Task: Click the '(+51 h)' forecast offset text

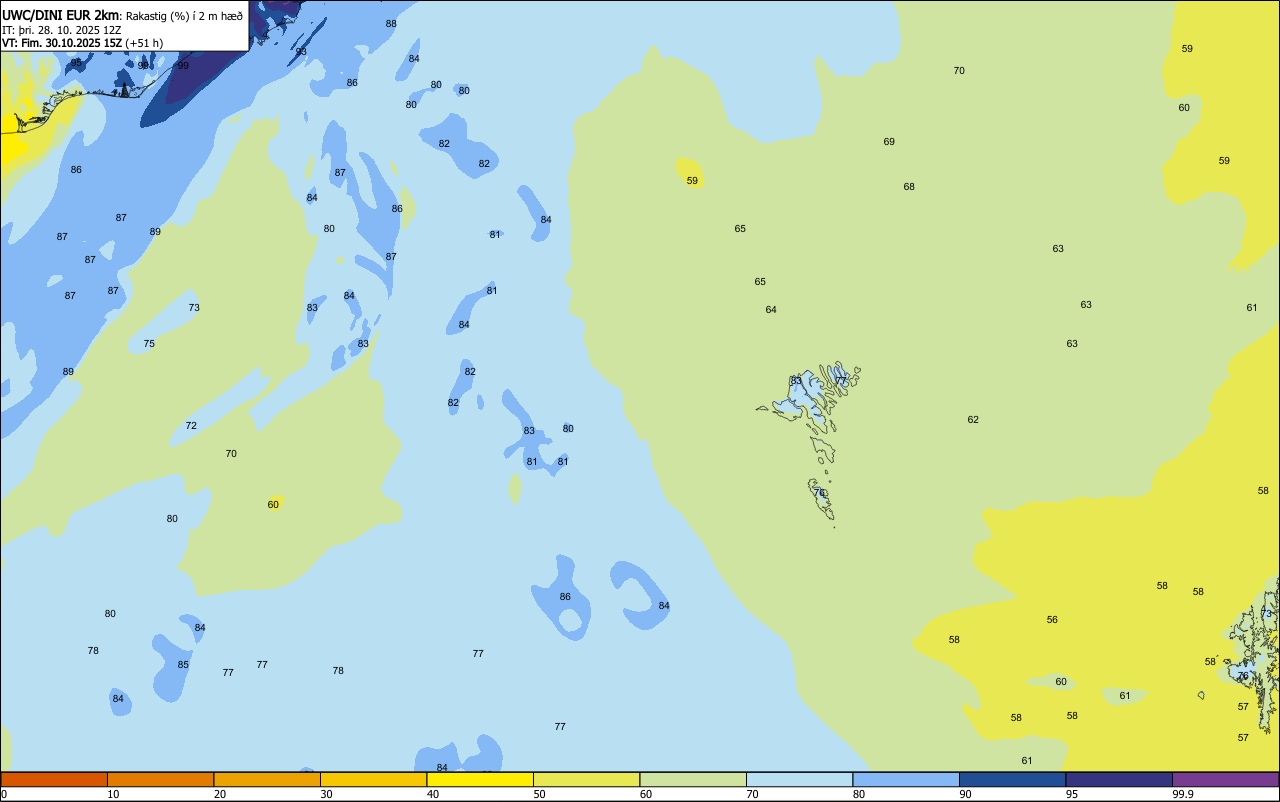Action: pyautogui.click(x=144, y=43)
